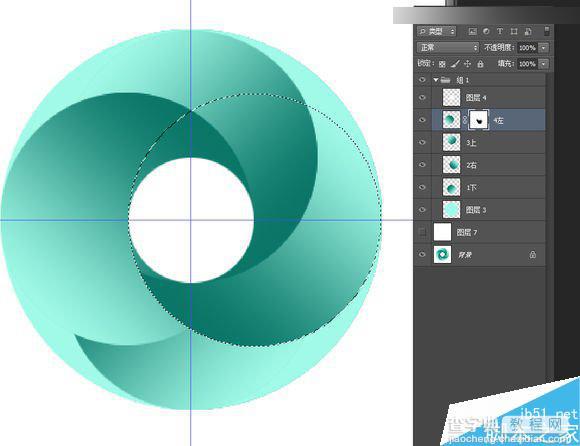Select the 3上 layer thumbnail
Image resolution: width=580 pixels, height=446 pixels.
(x=451, y=142)
